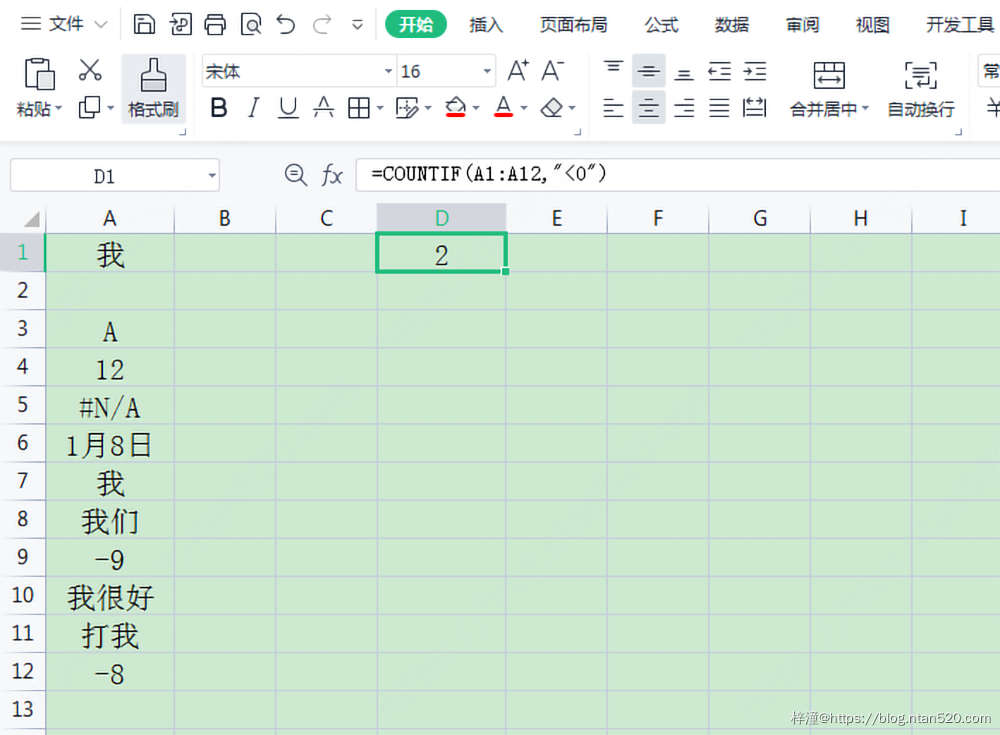The height and width of the screenshot is (735, 1000).
Task: Switch to the 插入 Insert tab
Action: tap(486, 24)
